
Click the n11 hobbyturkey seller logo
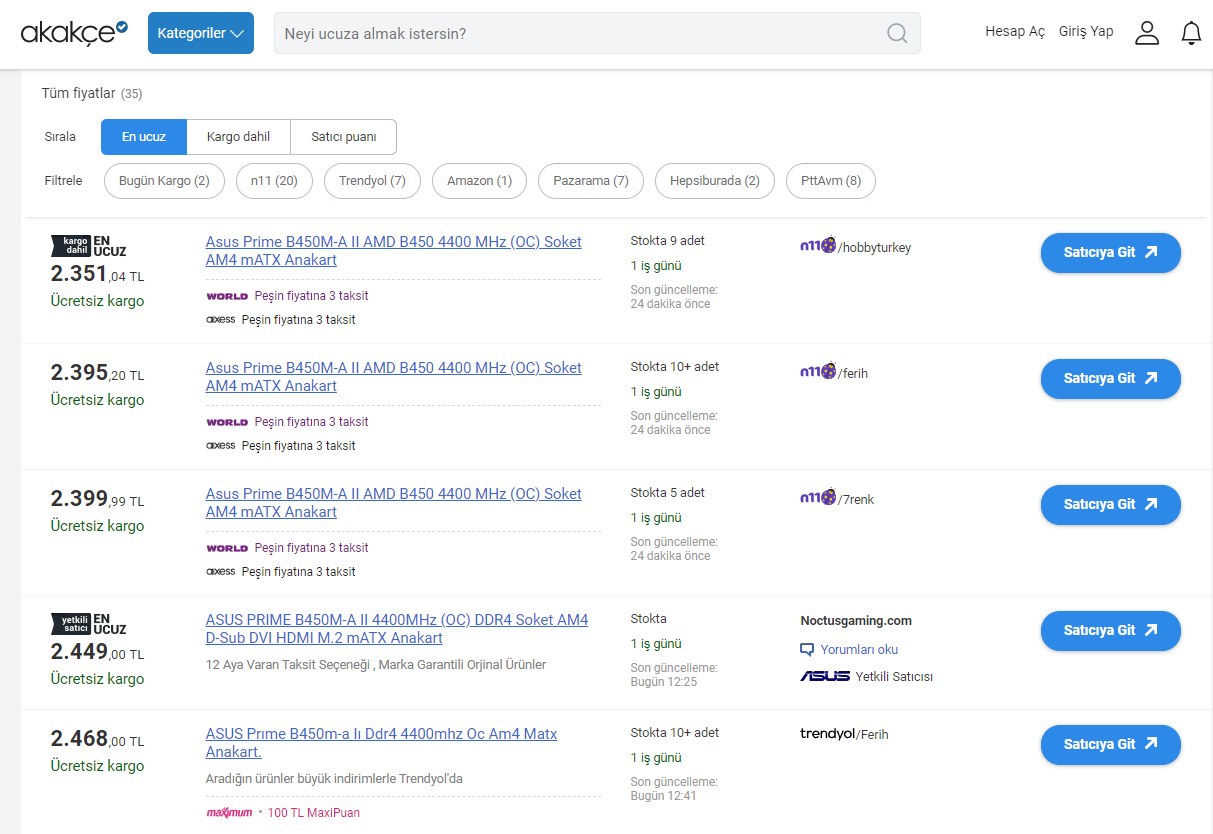pos(818,246)
